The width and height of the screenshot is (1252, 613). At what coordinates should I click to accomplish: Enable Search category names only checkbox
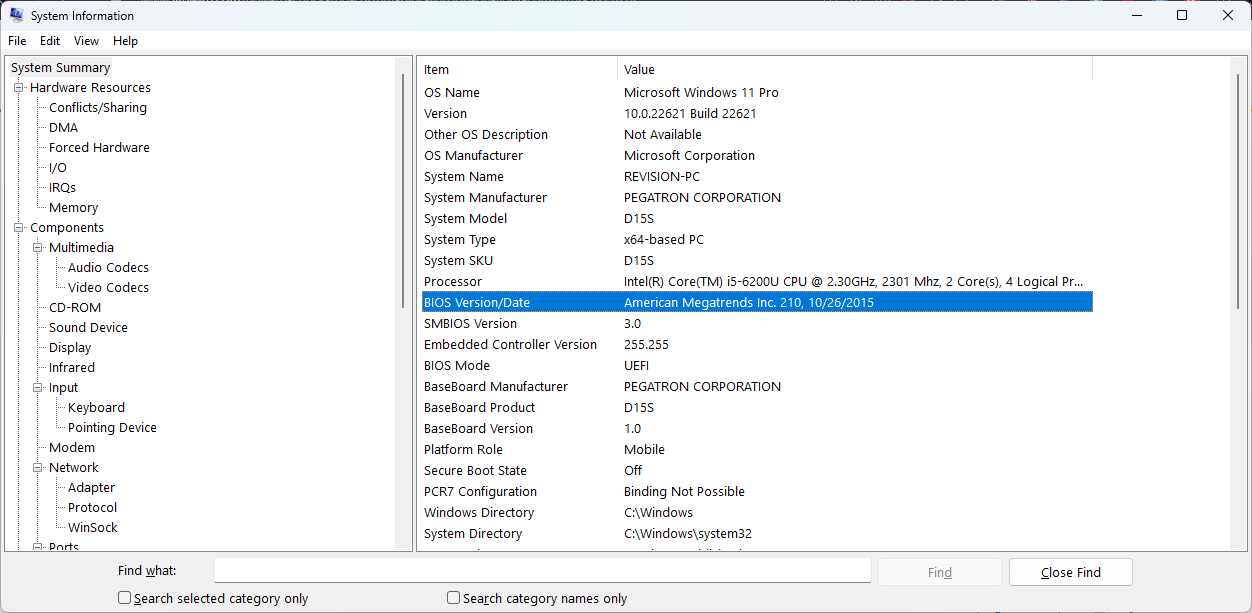(x=454, y=598)
